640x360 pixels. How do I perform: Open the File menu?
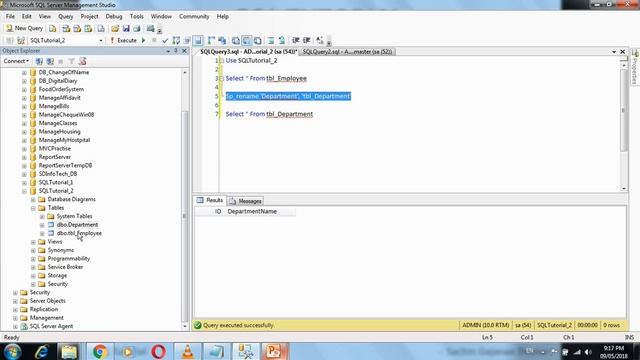[x=10, y=16]
